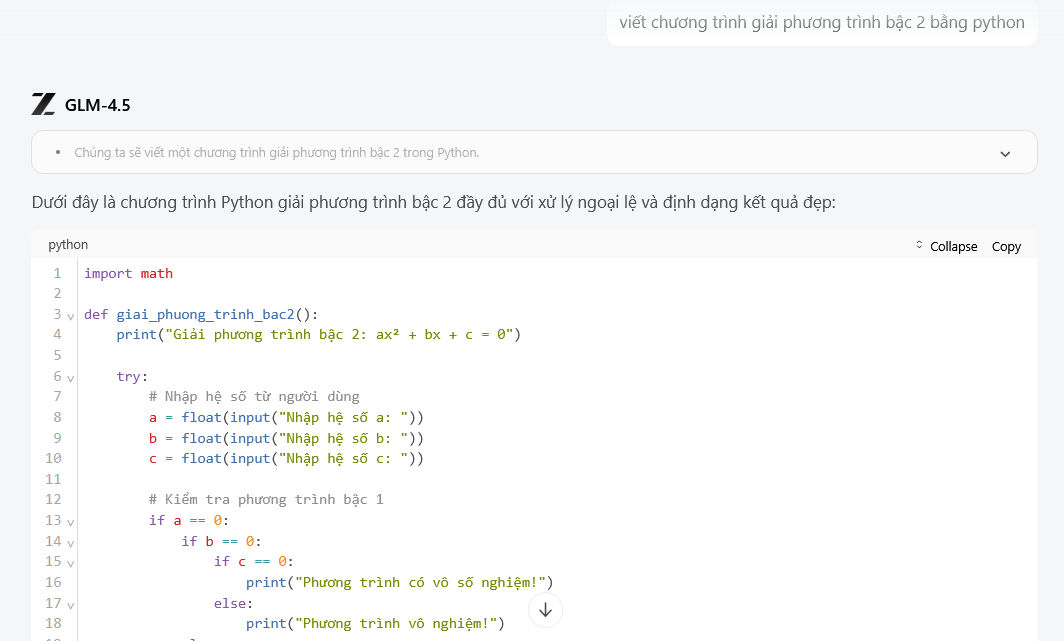Fold the try block at line 6

coord(70,378)
